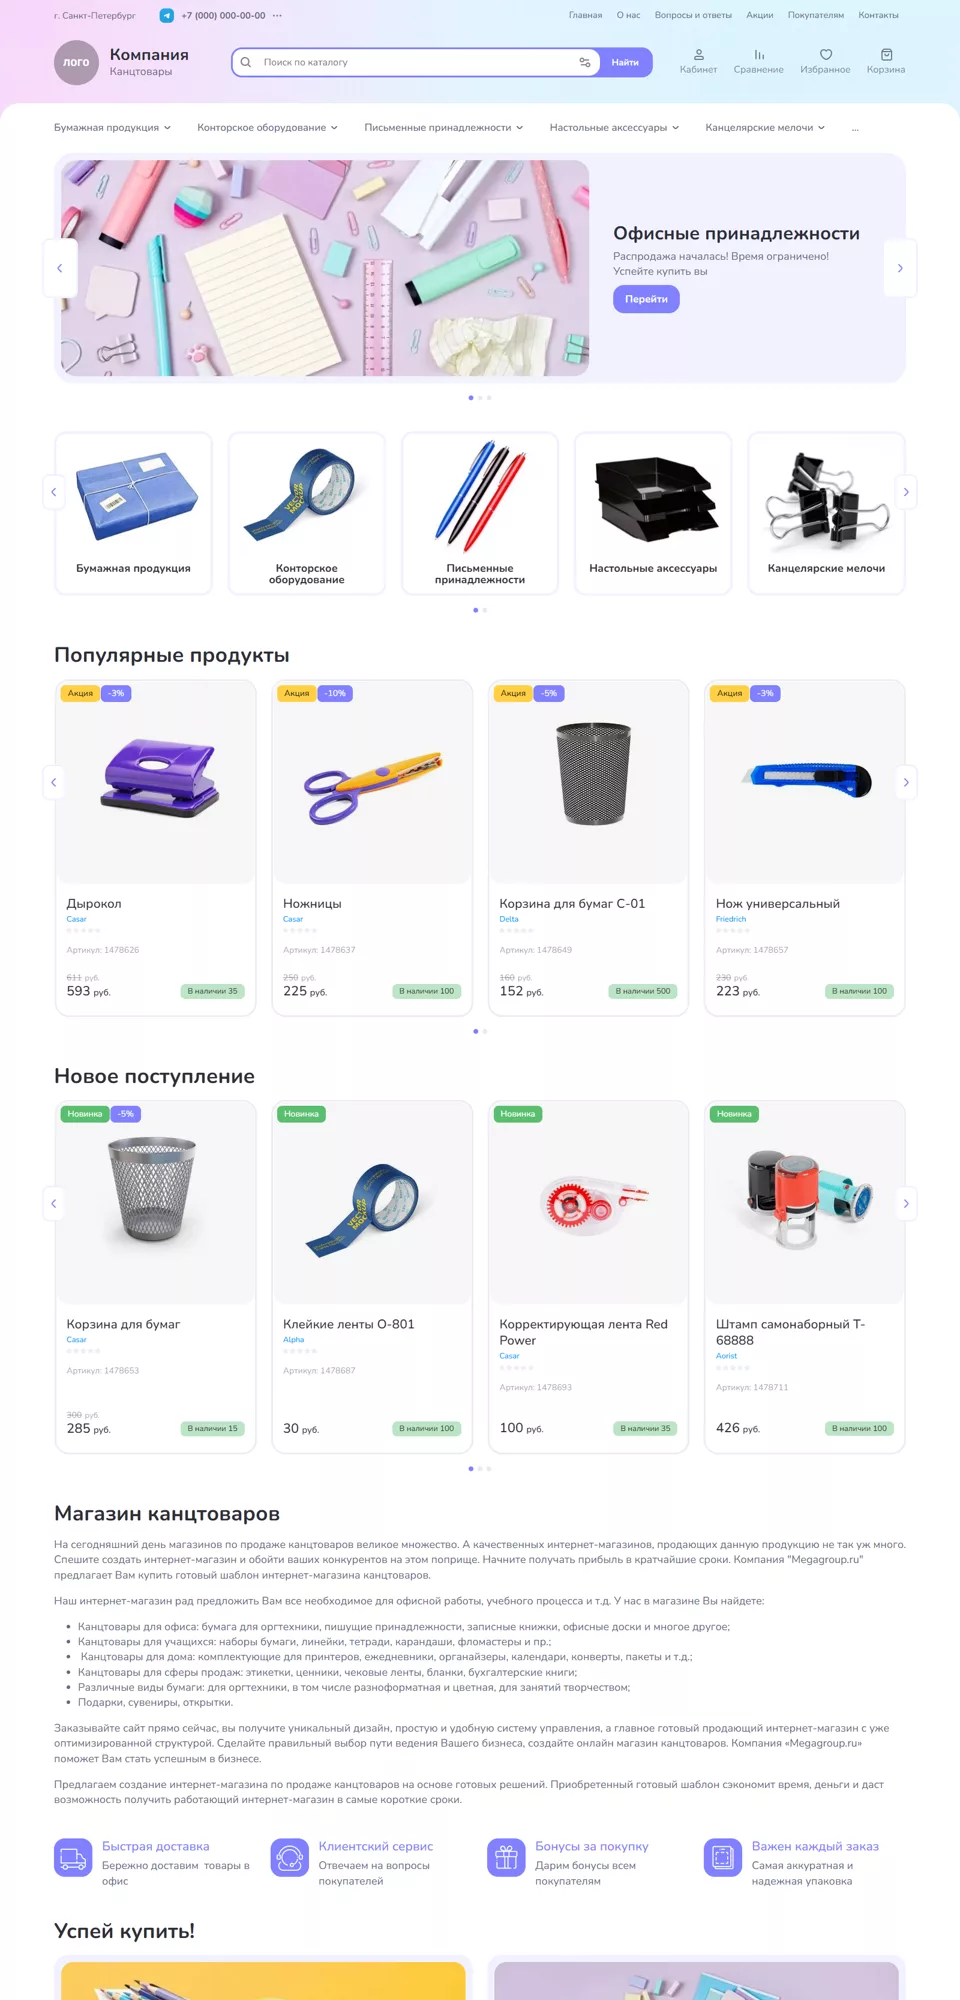Viewport: 960px width, 2000px height.
Task: Click the Telegram icon near phone number
Action: (x=167, y=15)
